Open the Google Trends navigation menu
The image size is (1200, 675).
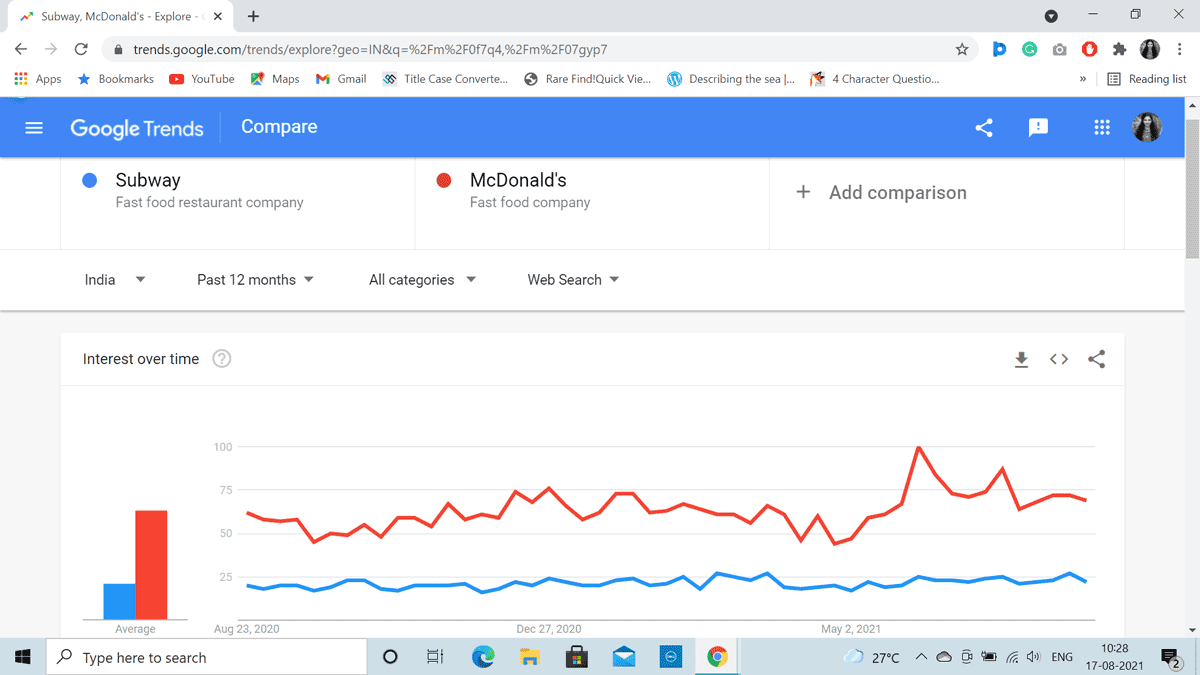[x=34, y=127]
